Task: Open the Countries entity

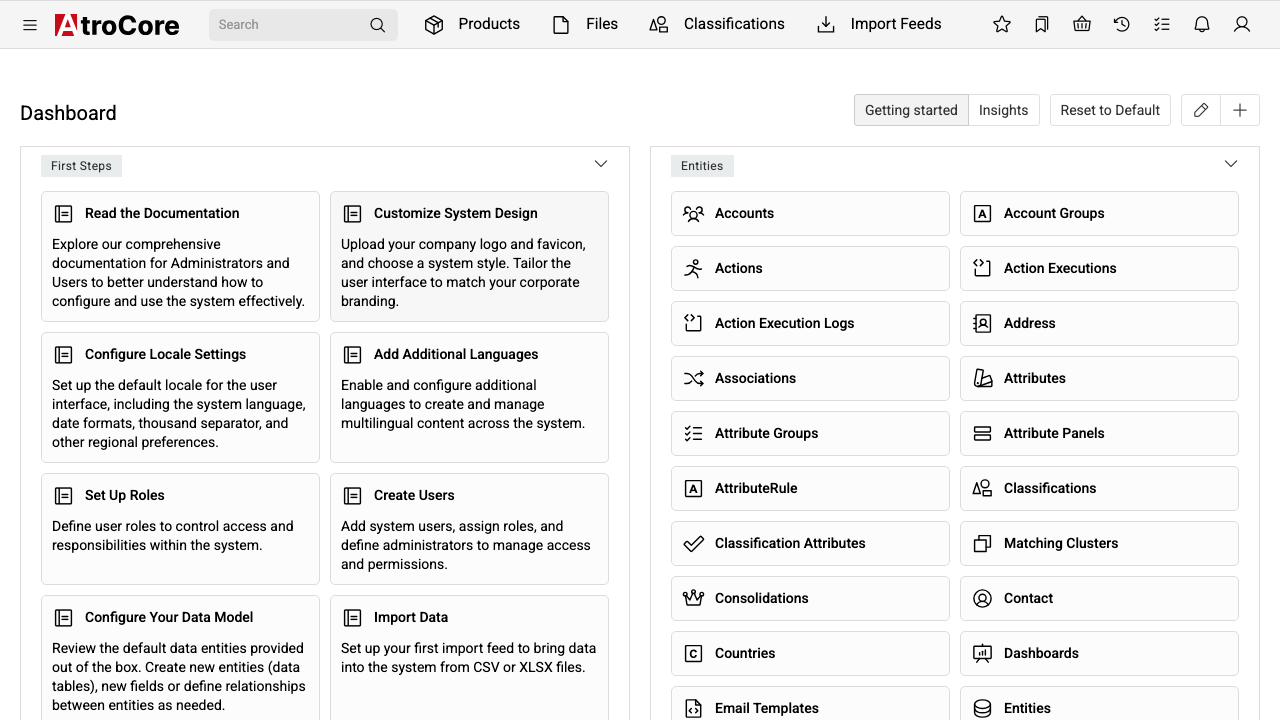Action: 810,654
